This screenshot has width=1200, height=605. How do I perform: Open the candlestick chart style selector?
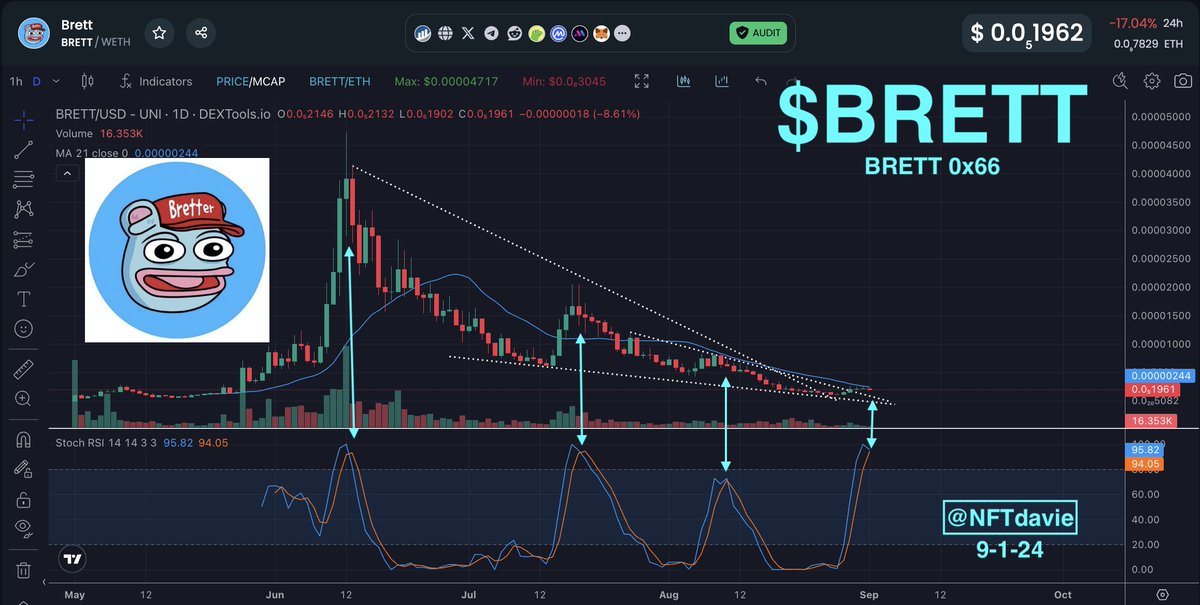click(x=86, y=81)
